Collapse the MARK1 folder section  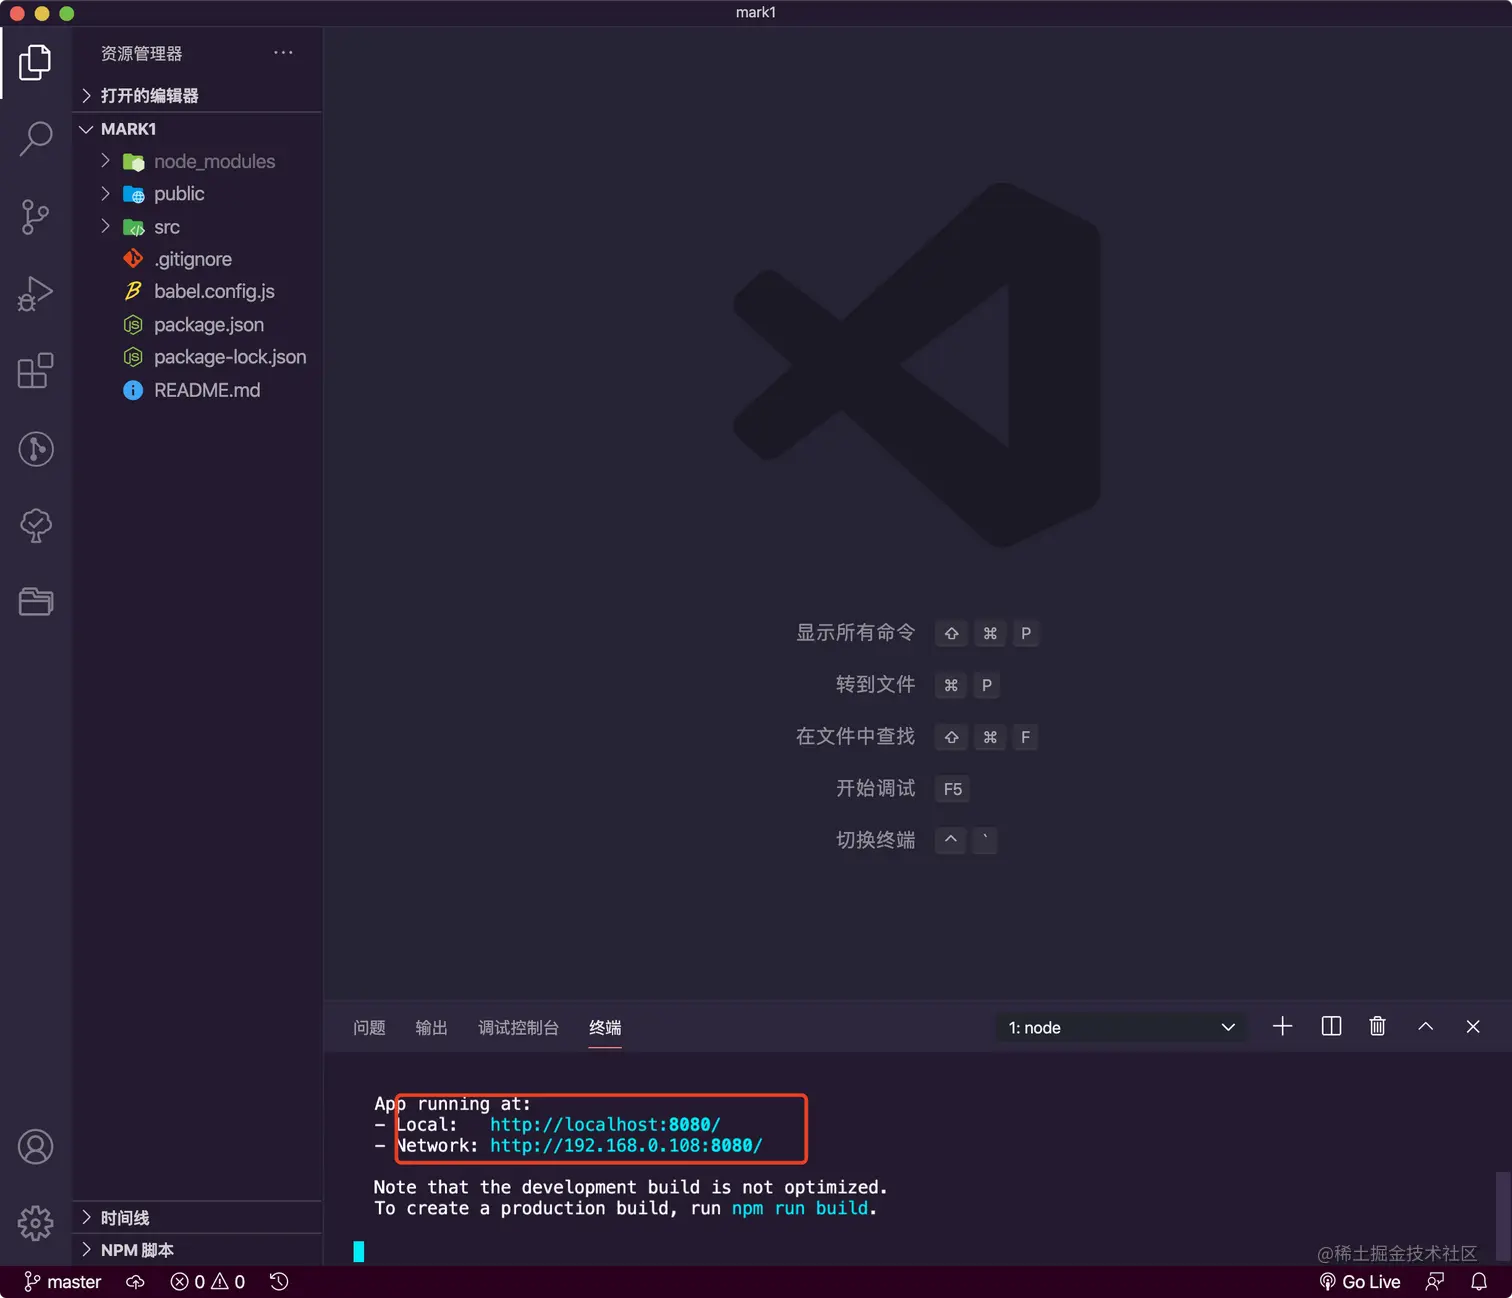[x=198, y=129]
